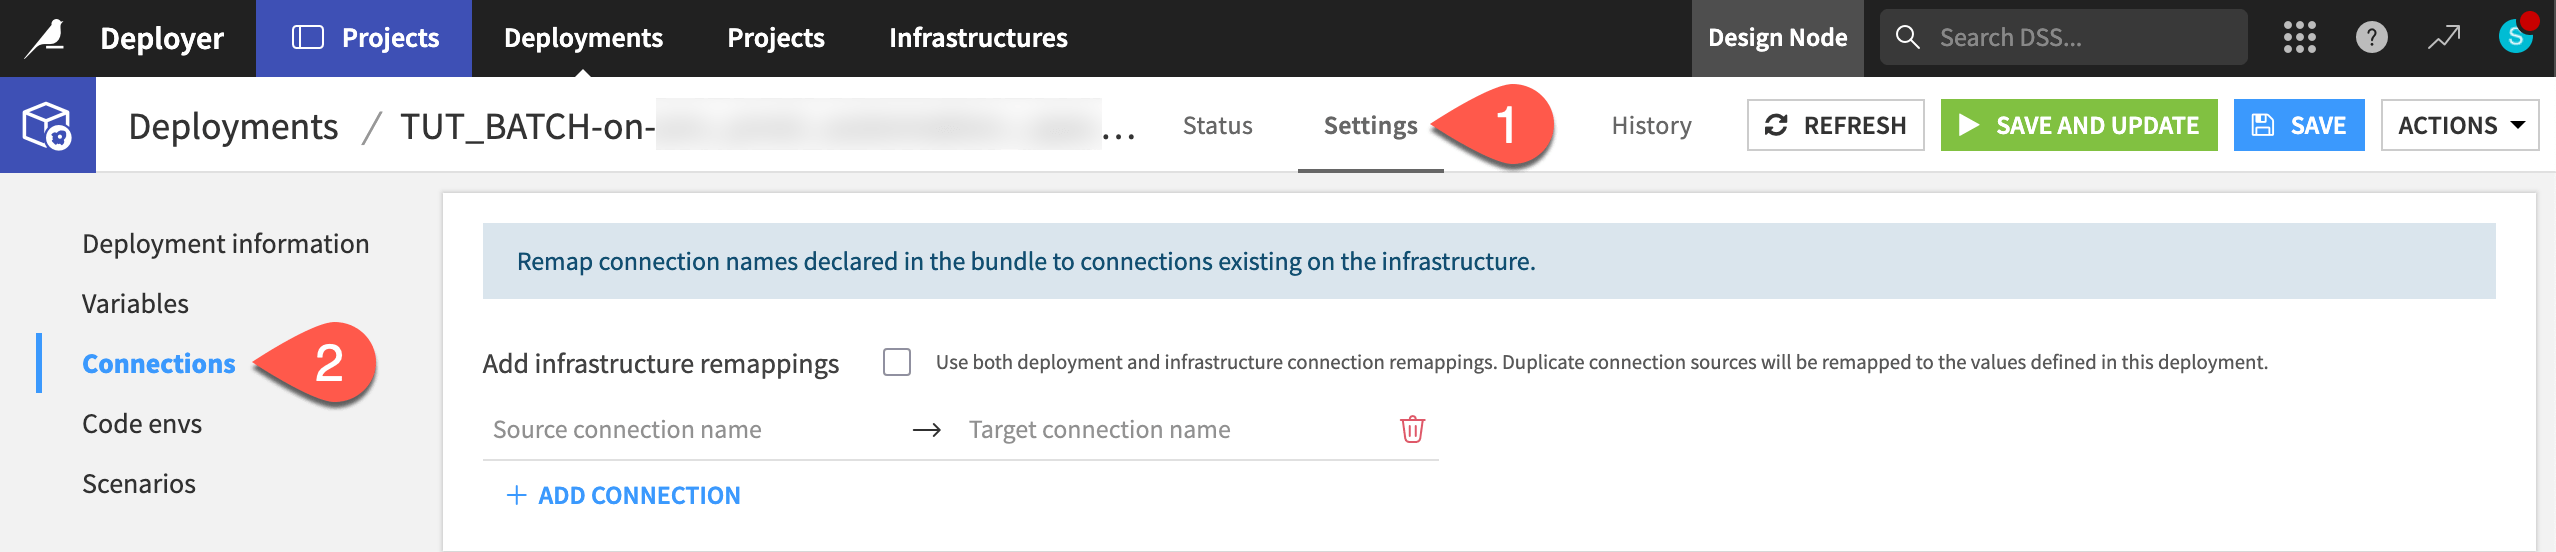Viewport: 2556px width, 552px height.
Task: Toggle Add infrastructure remappings checkbox
Action: [x=897, y=362]
